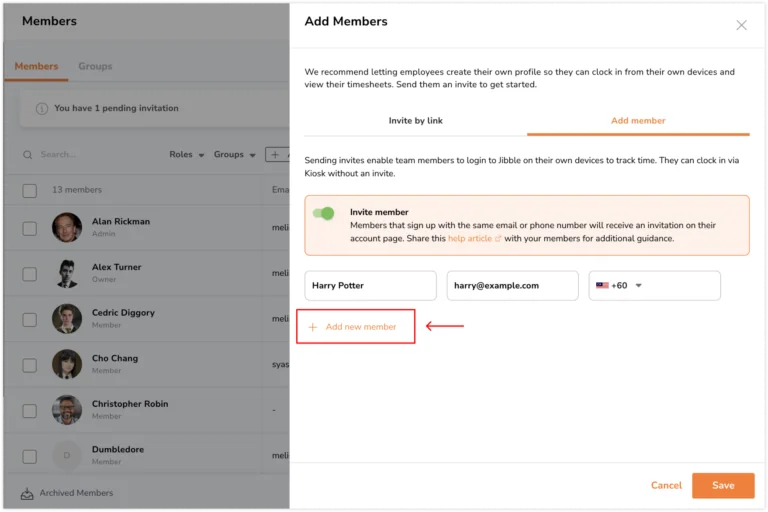This screenshot has width=768, height=512.
Task: Click the email field with harry@example.com
Action: coord(512,286)
